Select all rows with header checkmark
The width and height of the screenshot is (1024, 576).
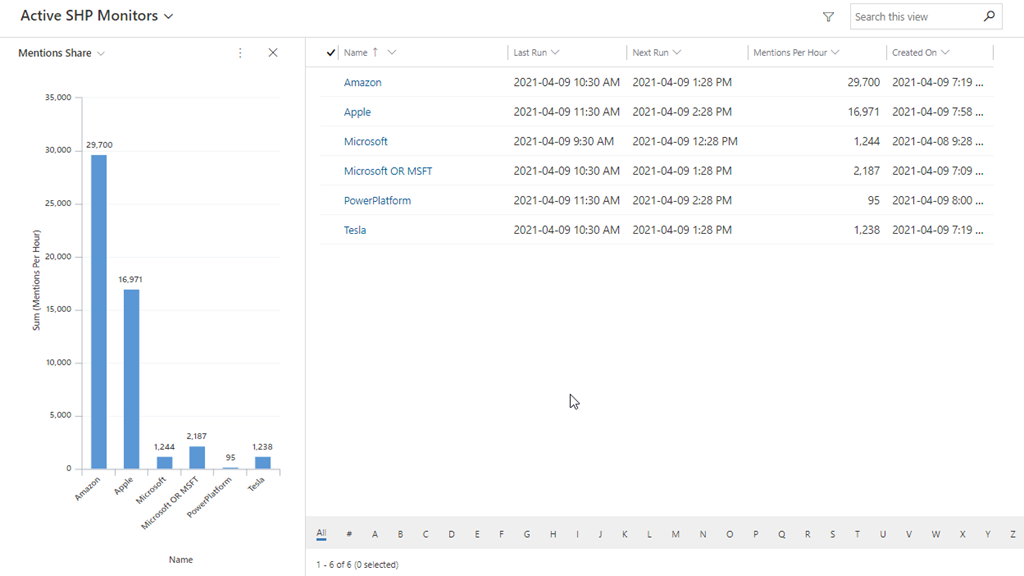click(330, 52)
